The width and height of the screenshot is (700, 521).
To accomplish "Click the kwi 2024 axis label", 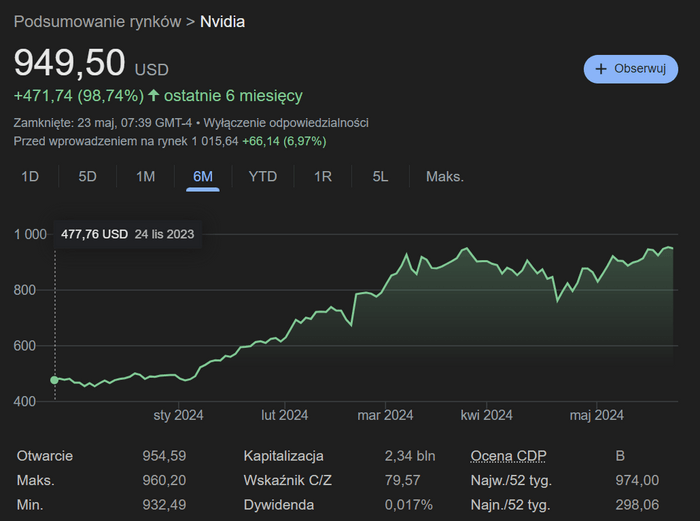I will 487,415.
